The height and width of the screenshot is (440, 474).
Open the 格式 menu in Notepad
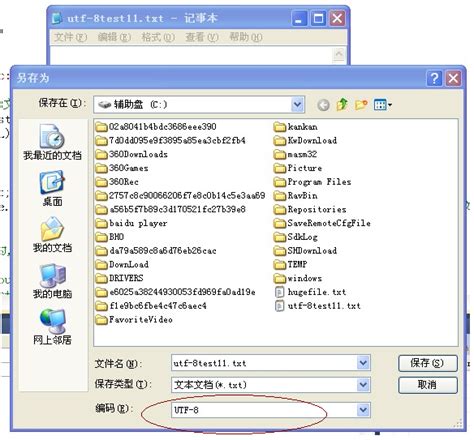158,37
